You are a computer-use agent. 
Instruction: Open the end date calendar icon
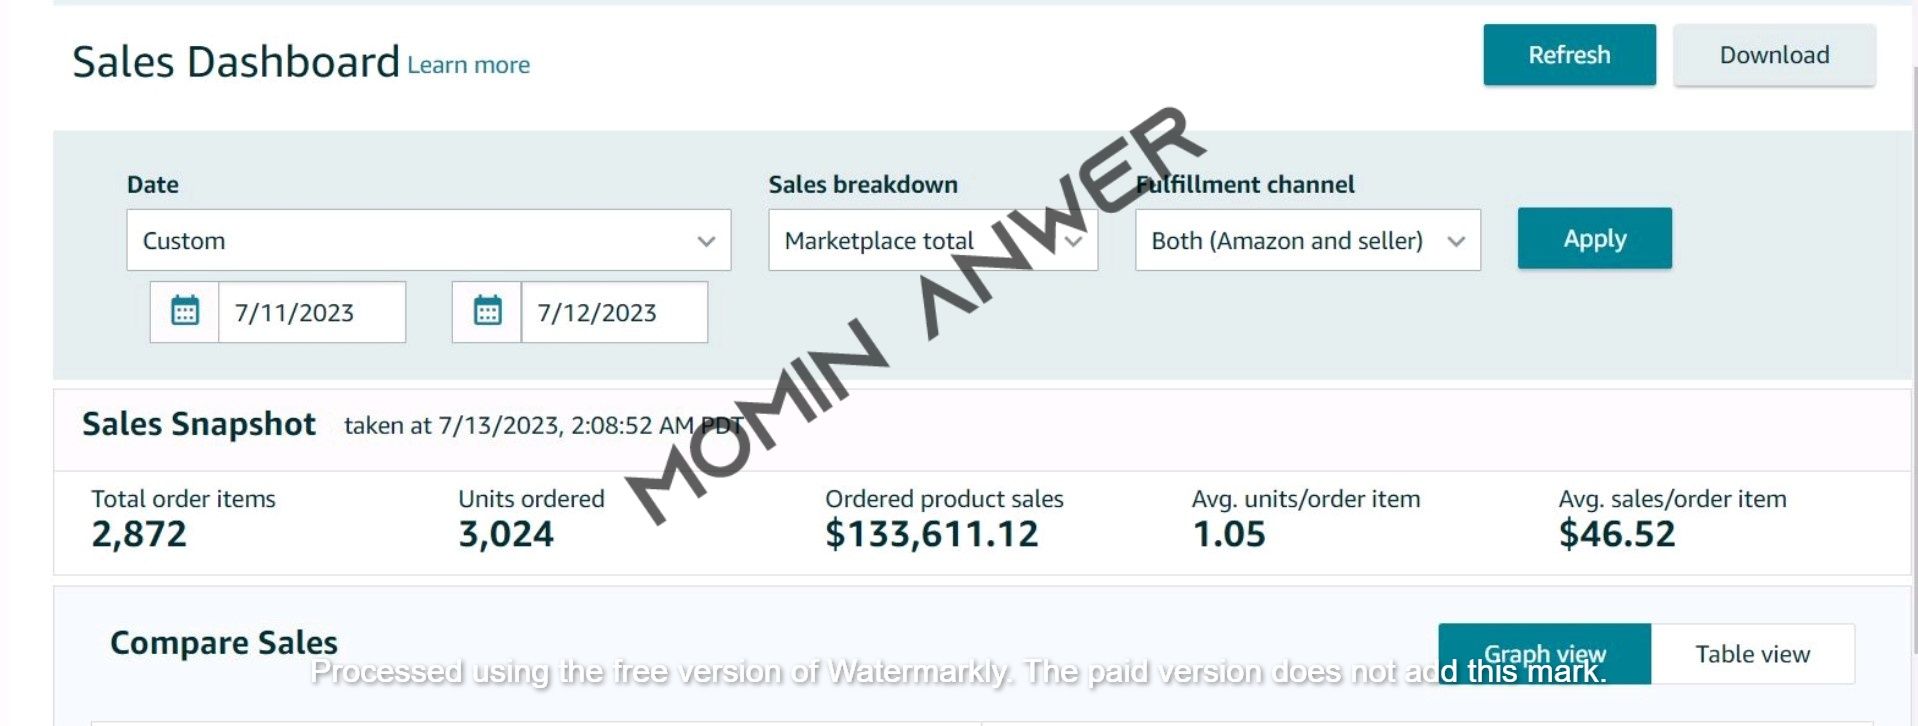[x=487, y=311]
